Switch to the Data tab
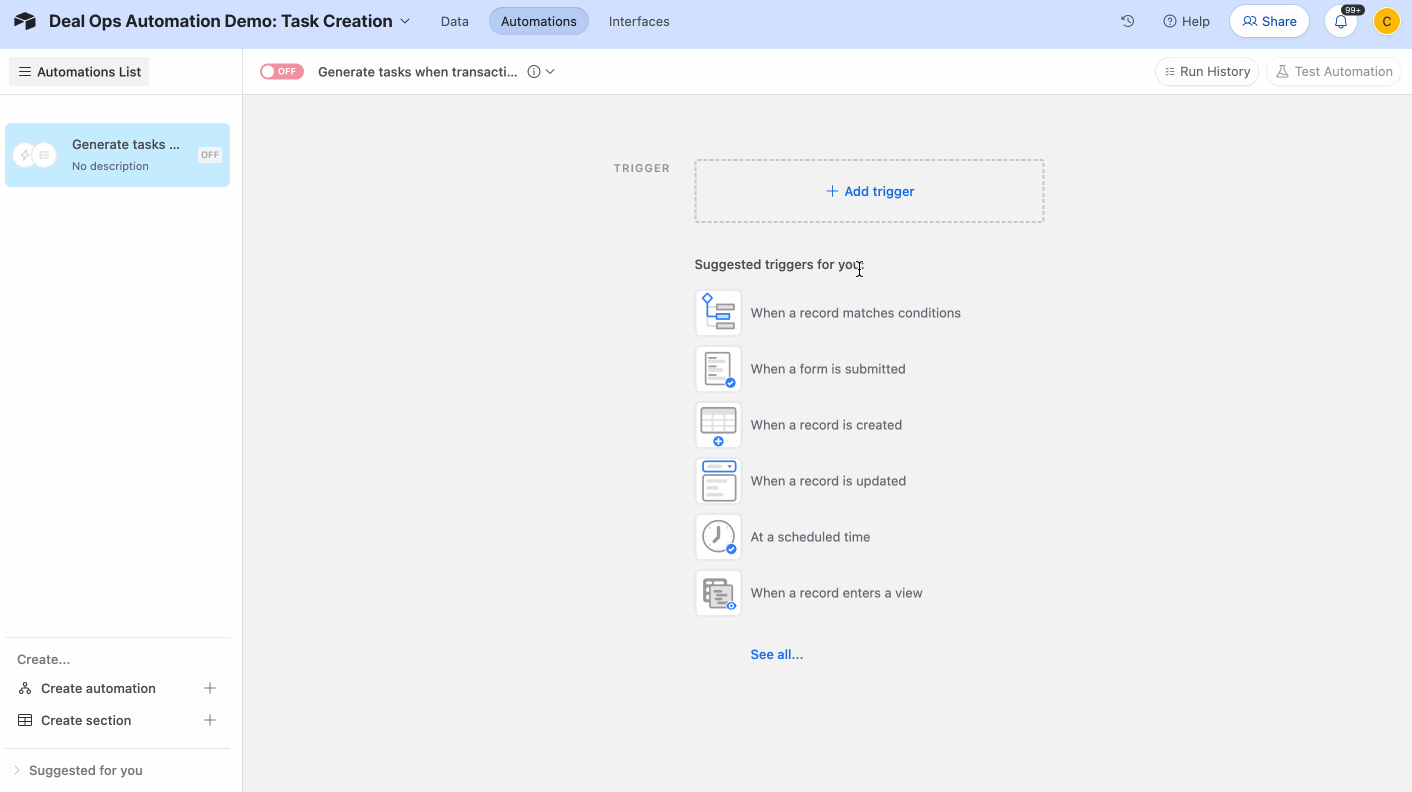This screenshot has width=1412, height=792. [x=454, y=21]
